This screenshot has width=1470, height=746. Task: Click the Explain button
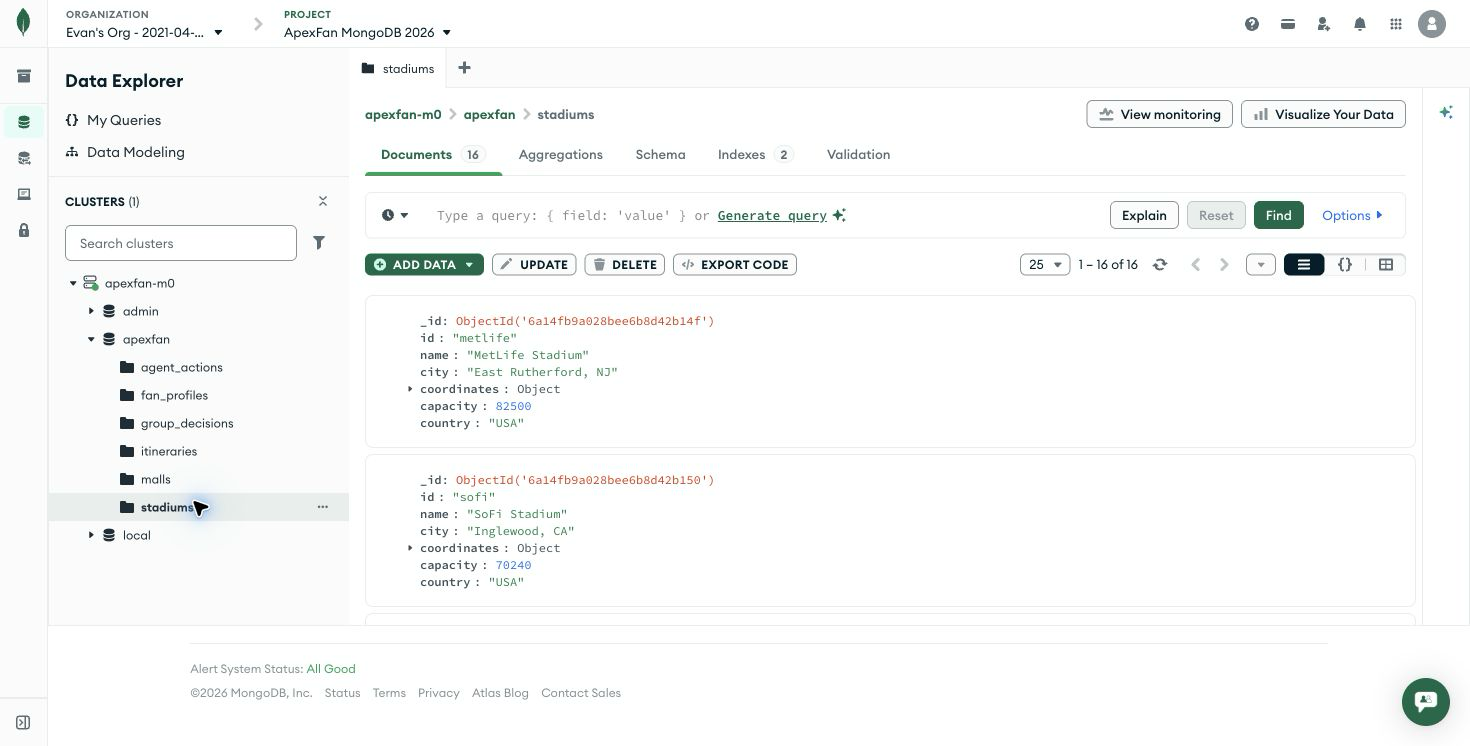tap(1144, 215)
